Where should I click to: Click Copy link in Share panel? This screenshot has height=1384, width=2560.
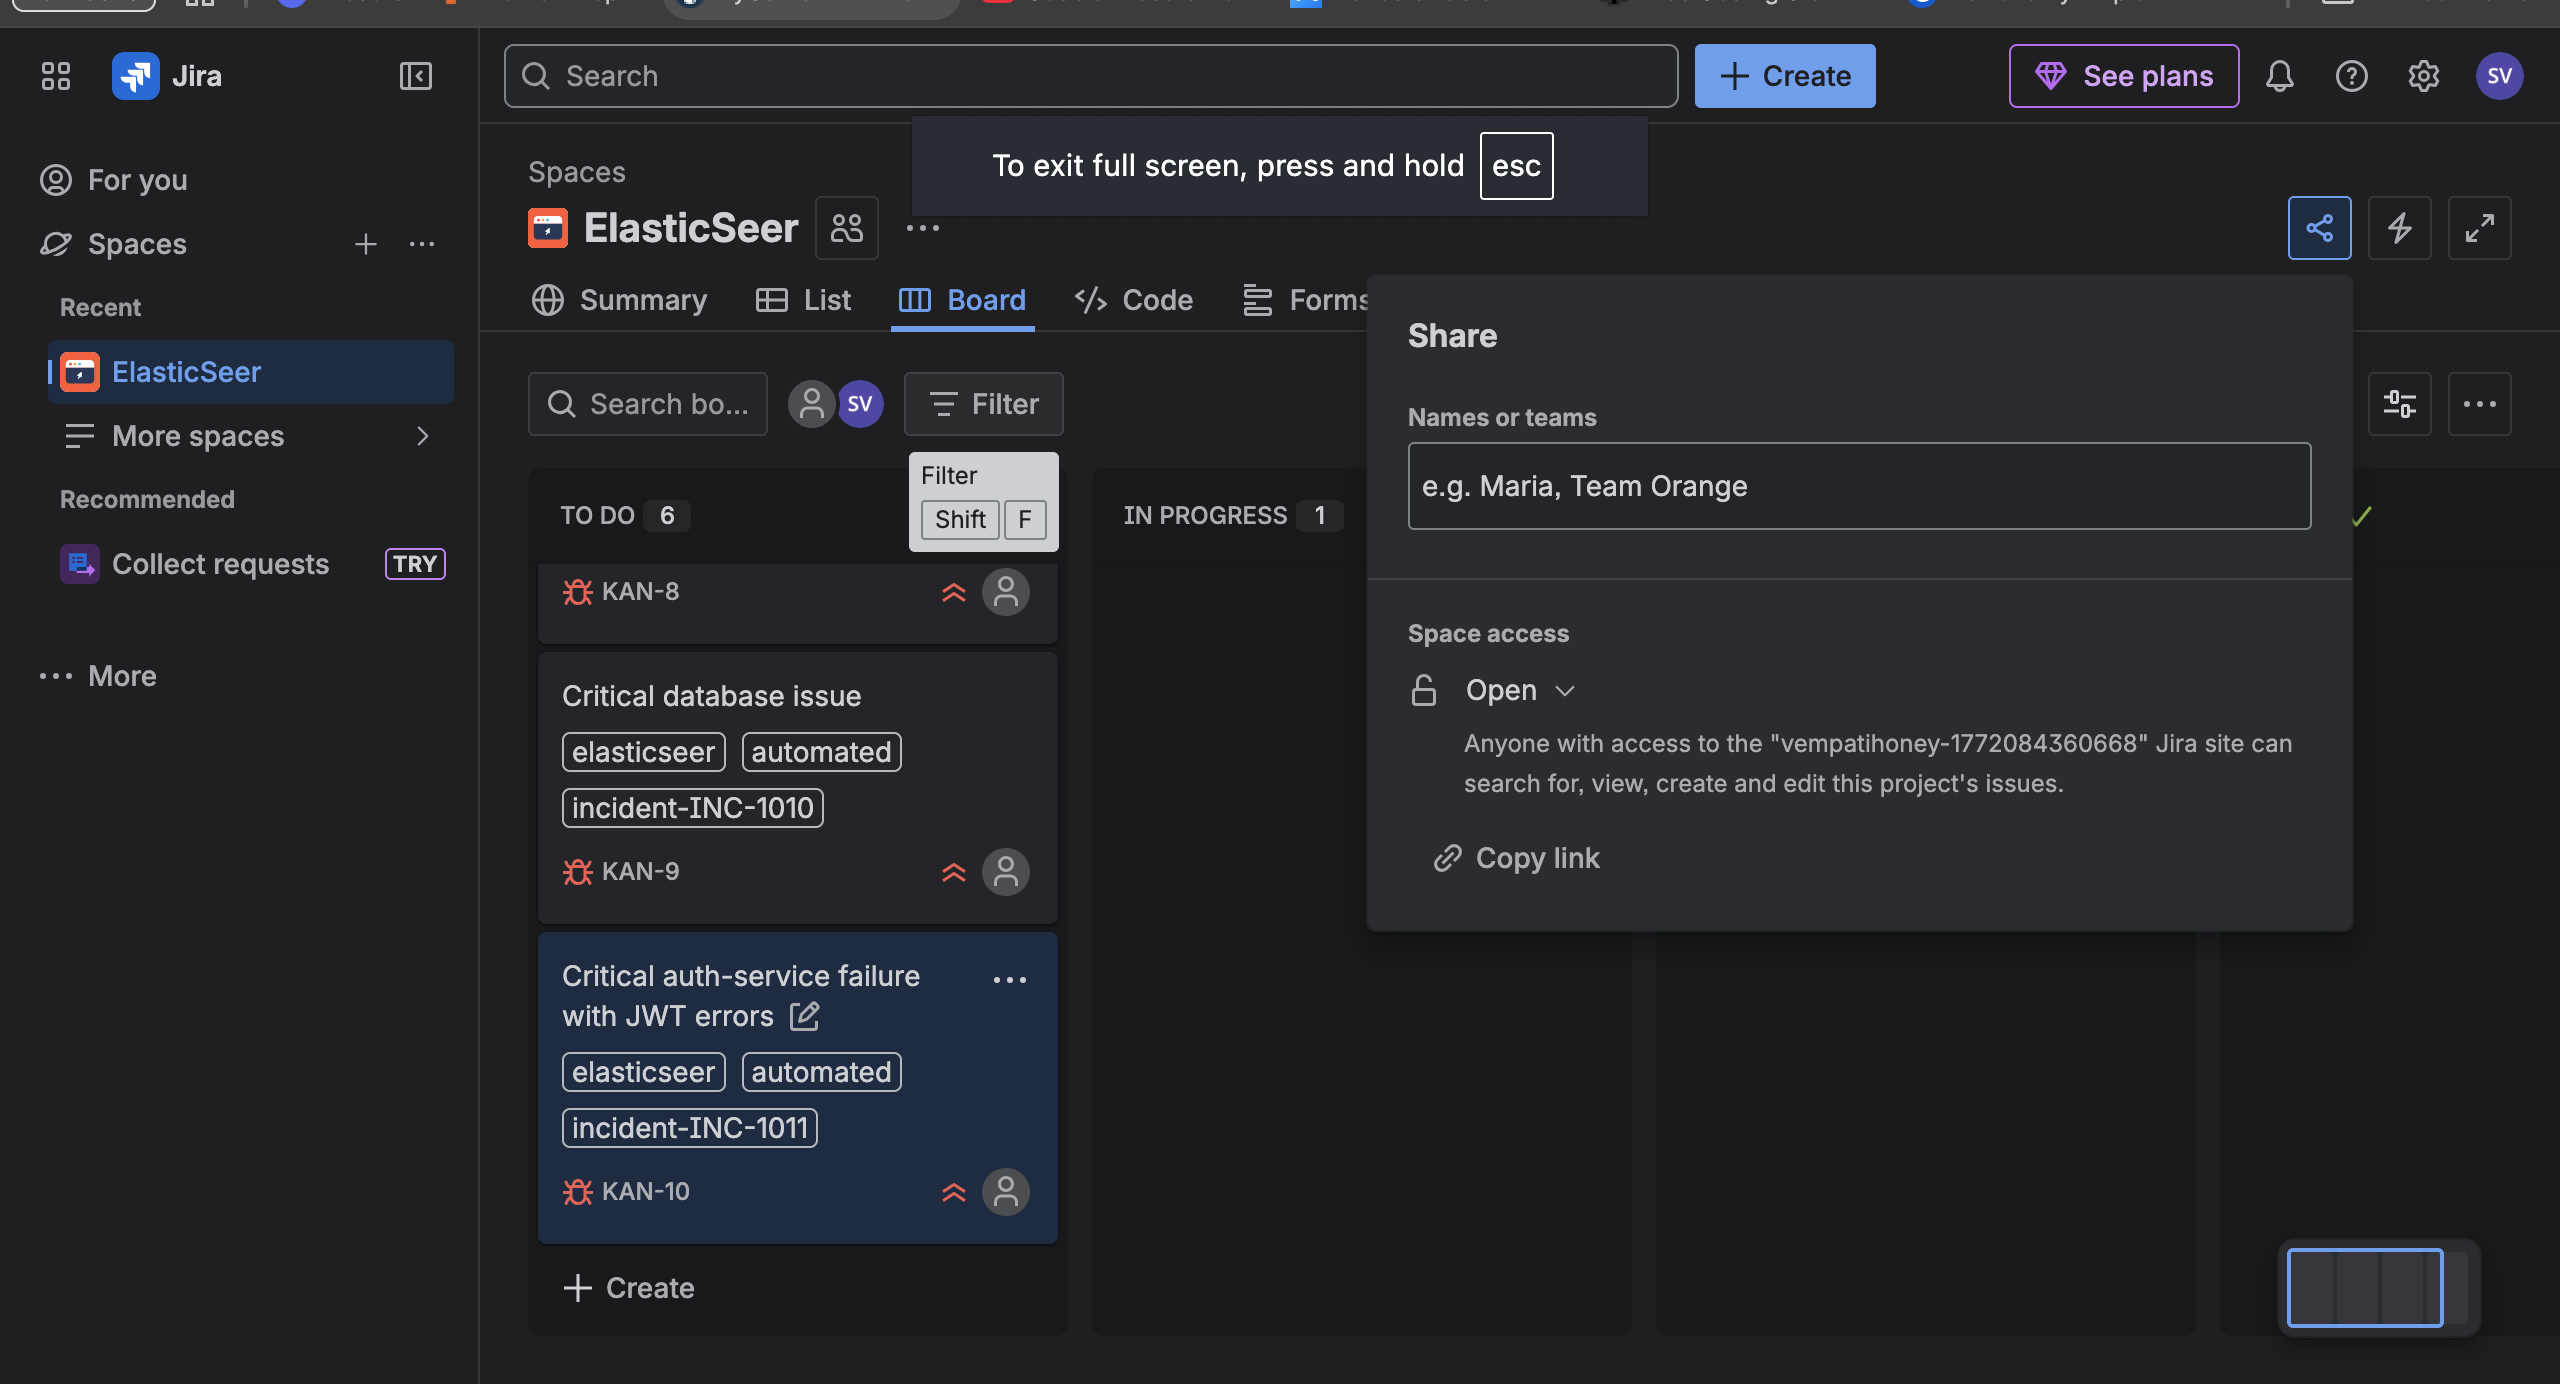[x=1517, y=858]
